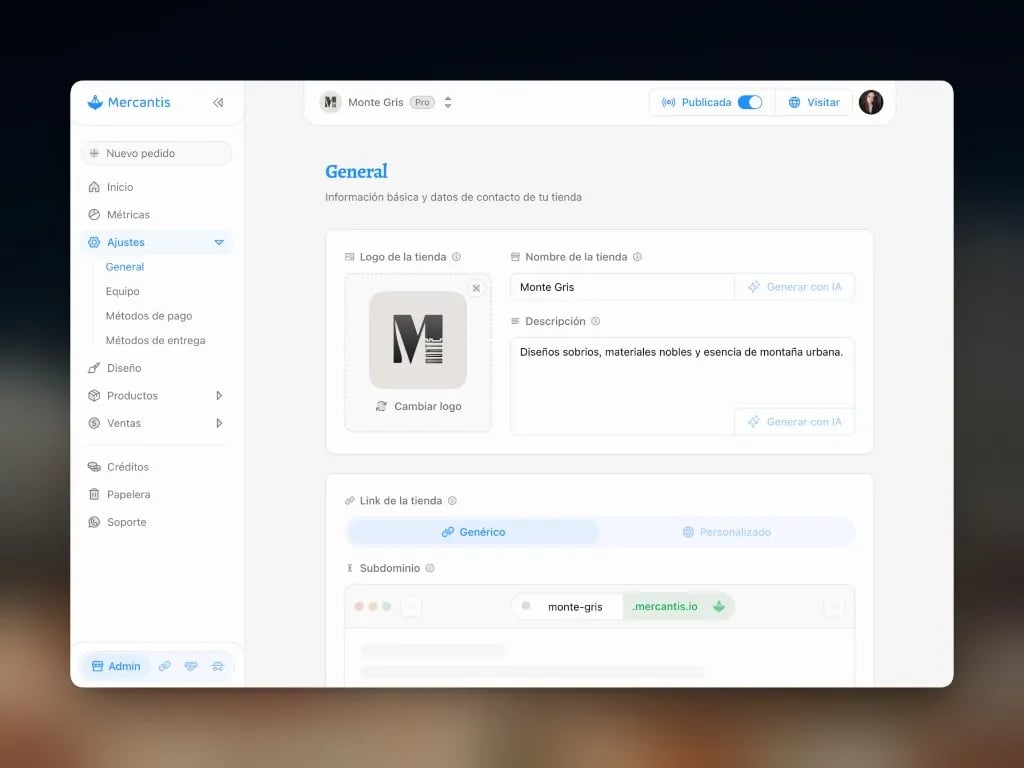Click the Ajustes gear icon
This screenshot has width=1024, height=768.
(94, 242)
